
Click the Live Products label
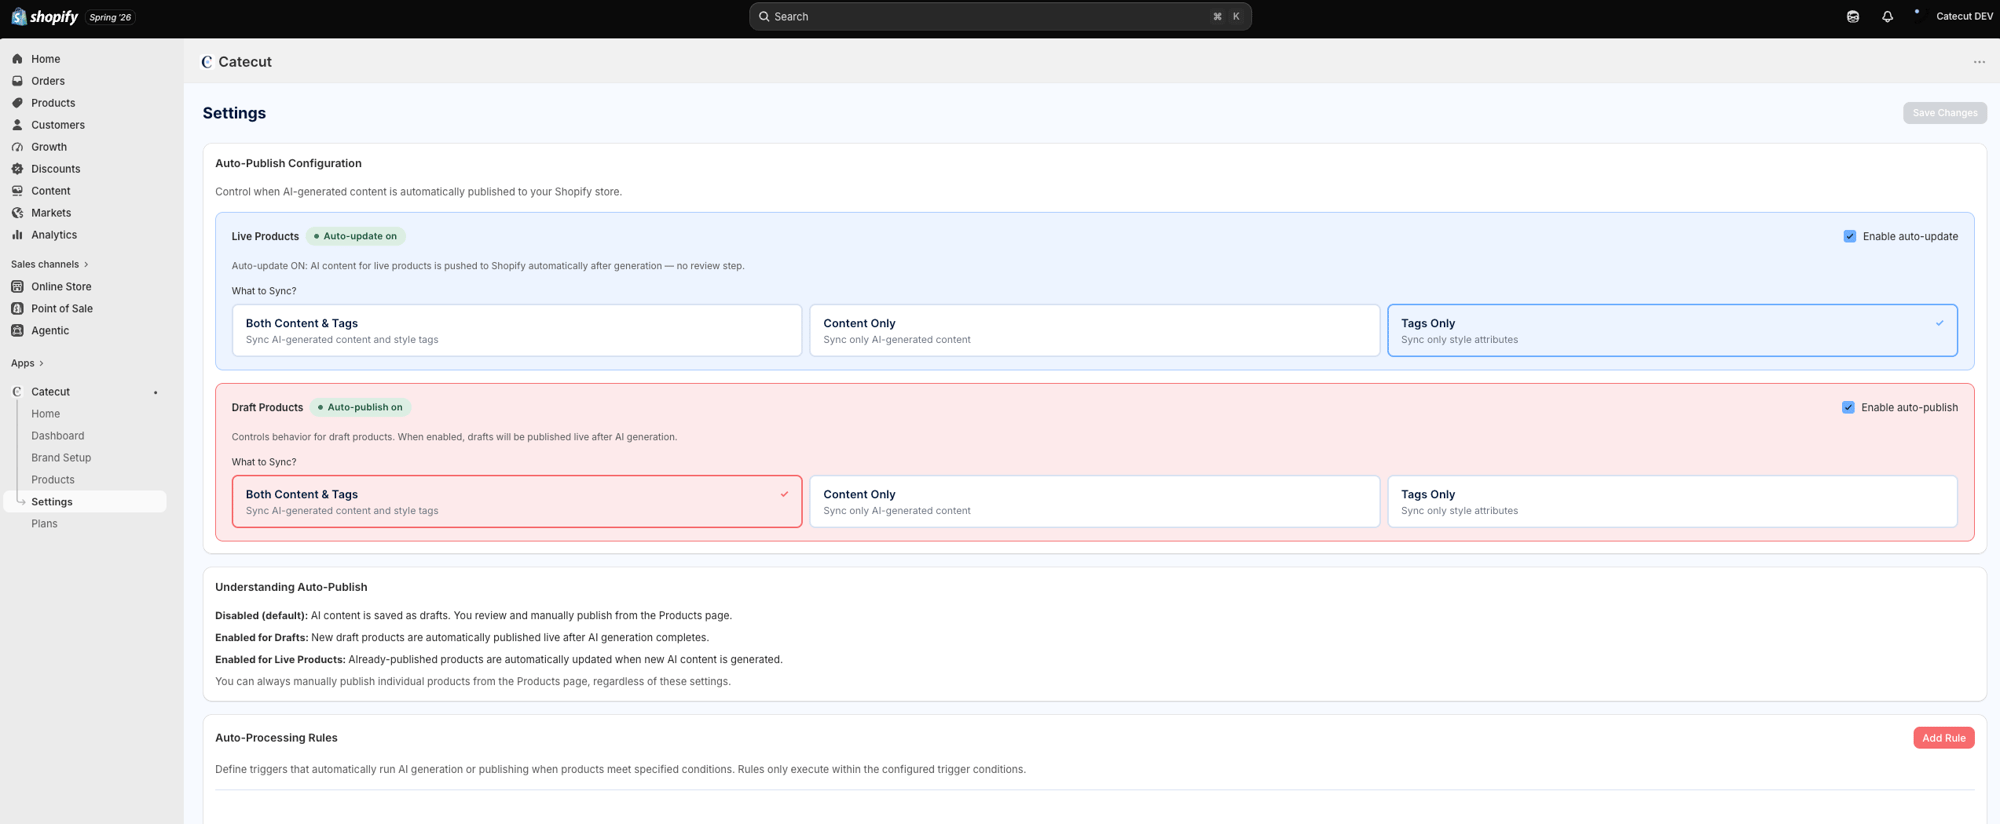tap(265, 236)
